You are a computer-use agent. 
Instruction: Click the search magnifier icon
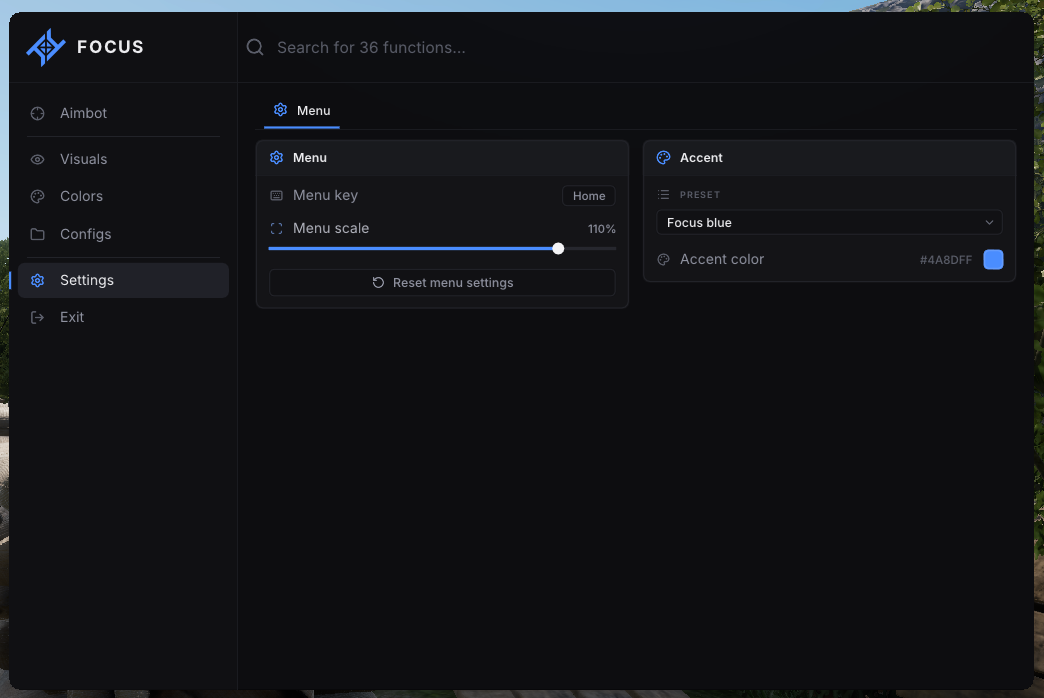[x=255, y=47]
